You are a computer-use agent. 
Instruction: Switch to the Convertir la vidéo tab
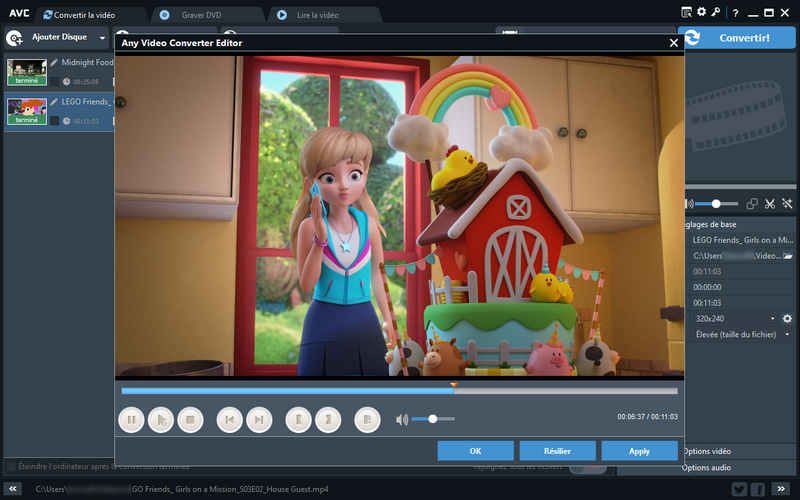(x=84, y=15)
